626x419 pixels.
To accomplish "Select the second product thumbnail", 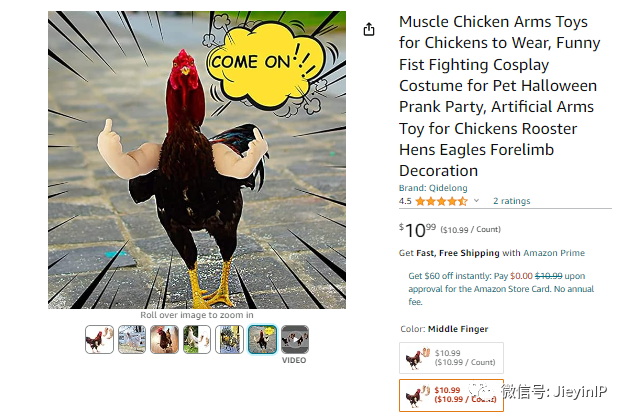I will click(132, 340).
